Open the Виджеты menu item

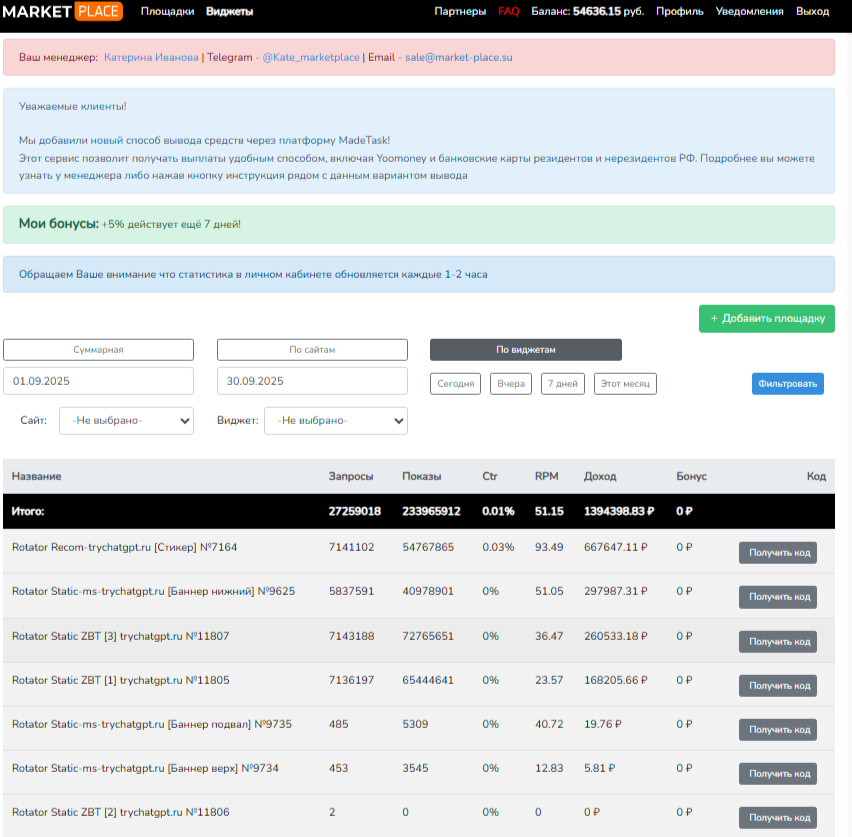click(x=229, y=12)
